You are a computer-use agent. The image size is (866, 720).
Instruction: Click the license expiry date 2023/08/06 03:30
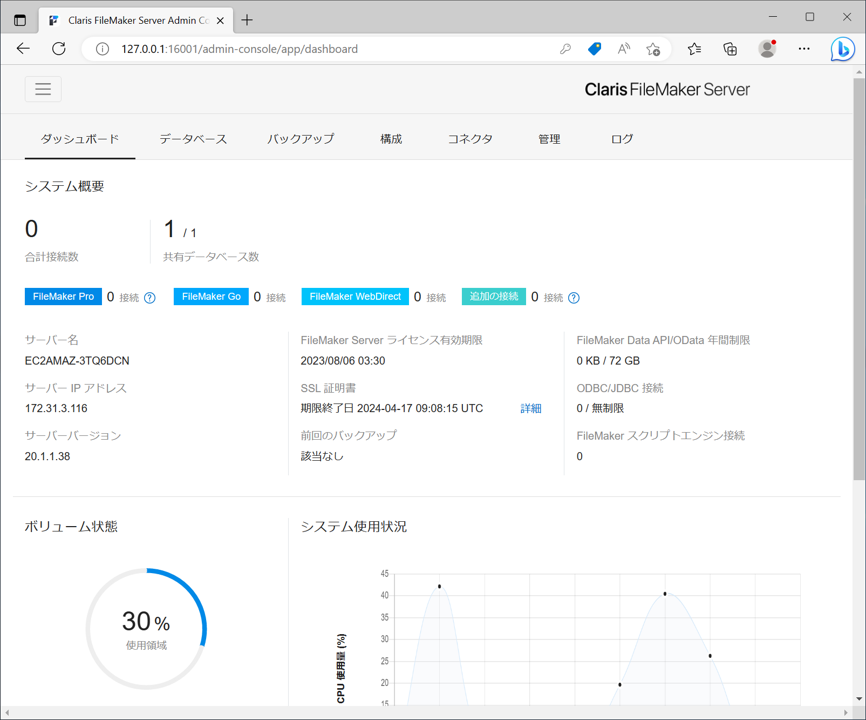point(343,361)
